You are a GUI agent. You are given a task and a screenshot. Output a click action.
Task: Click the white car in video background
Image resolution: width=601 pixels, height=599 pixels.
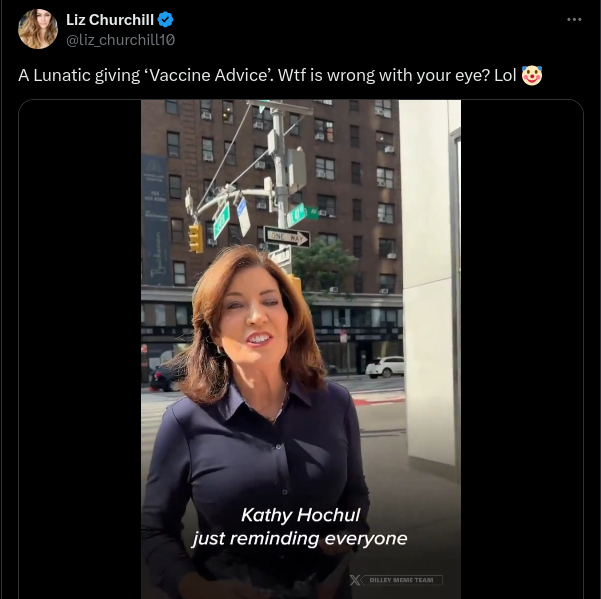pyautogui.click(x=385, y=367)
